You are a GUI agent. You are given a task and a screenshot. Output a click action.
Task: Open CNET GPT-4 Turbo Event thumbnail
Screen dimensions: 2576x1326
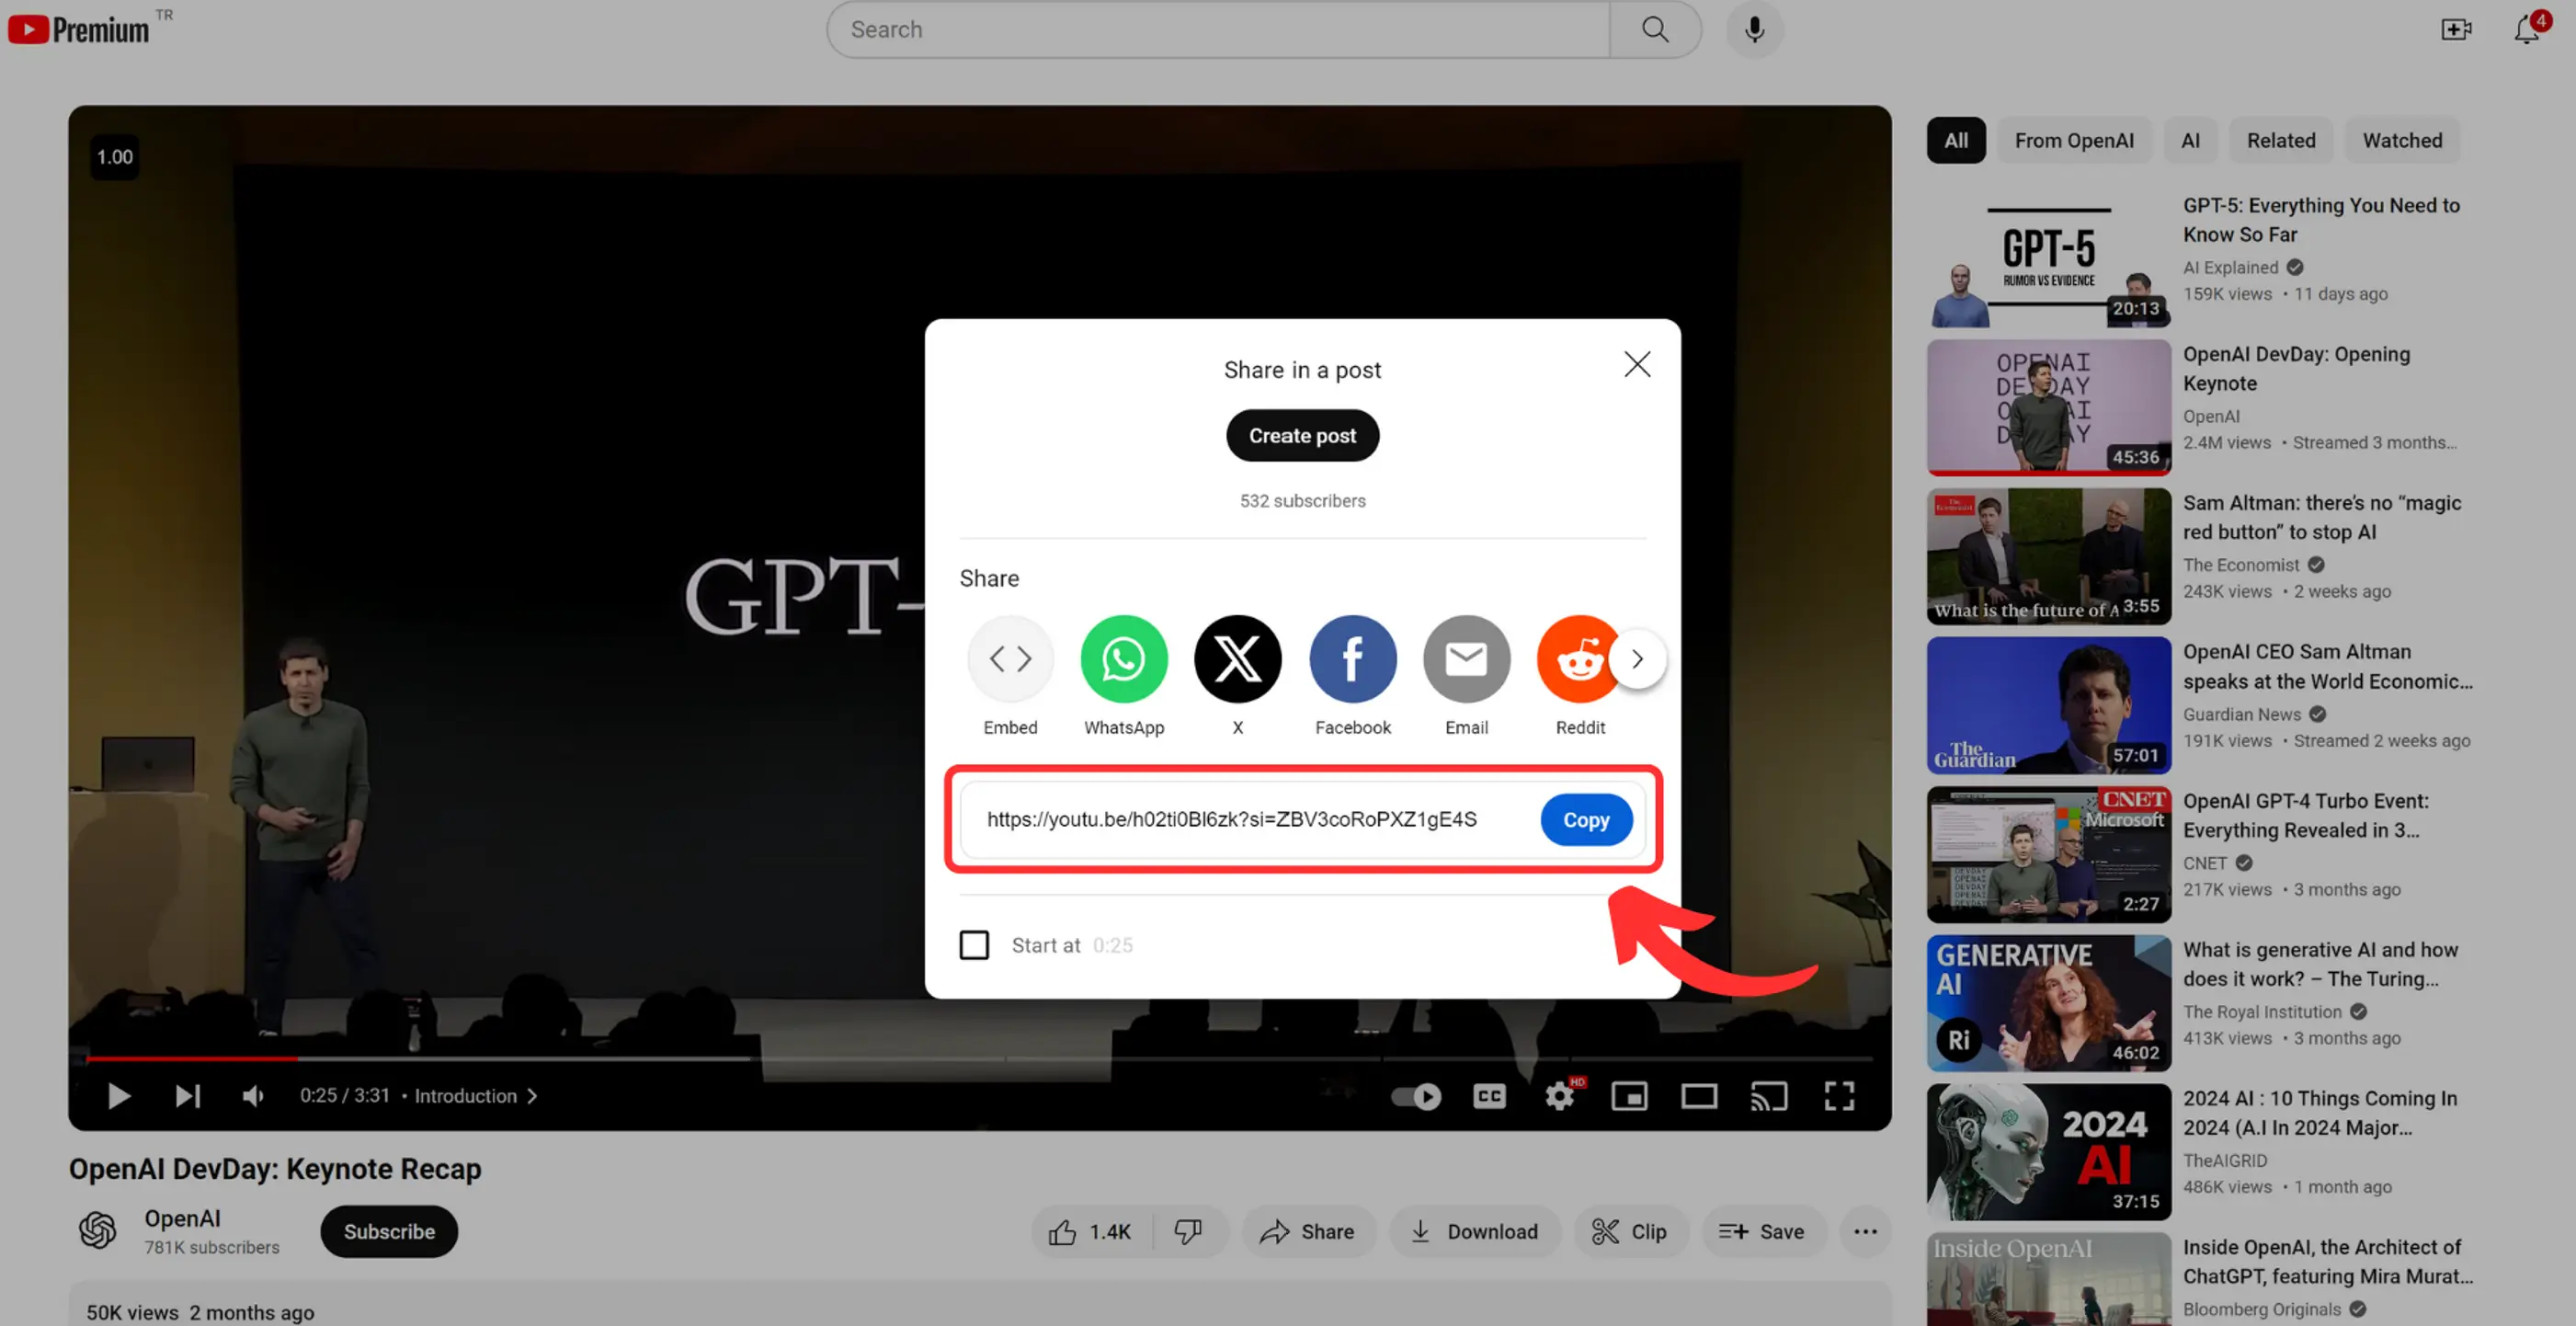click(2048, 854)
